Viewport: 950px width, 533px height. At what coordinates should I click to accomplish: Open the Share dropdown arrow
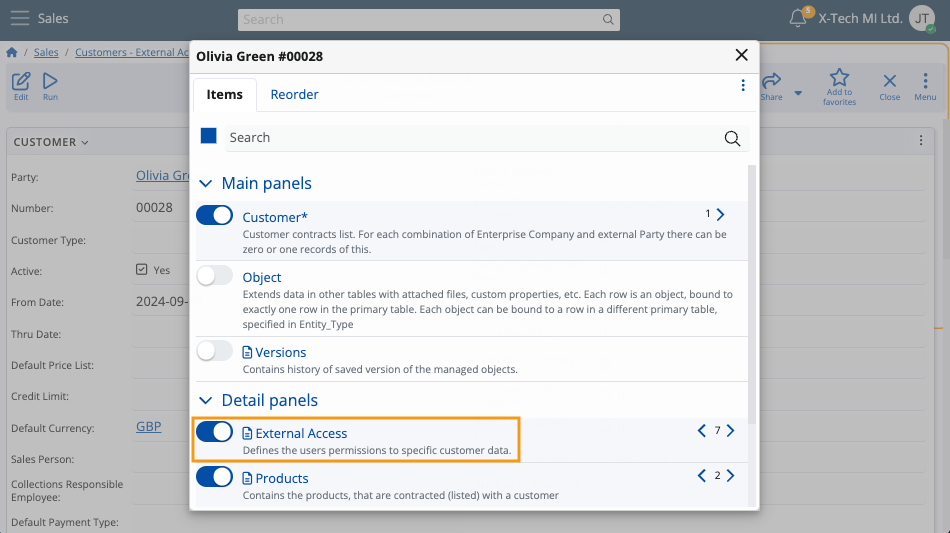click(798, 93)
